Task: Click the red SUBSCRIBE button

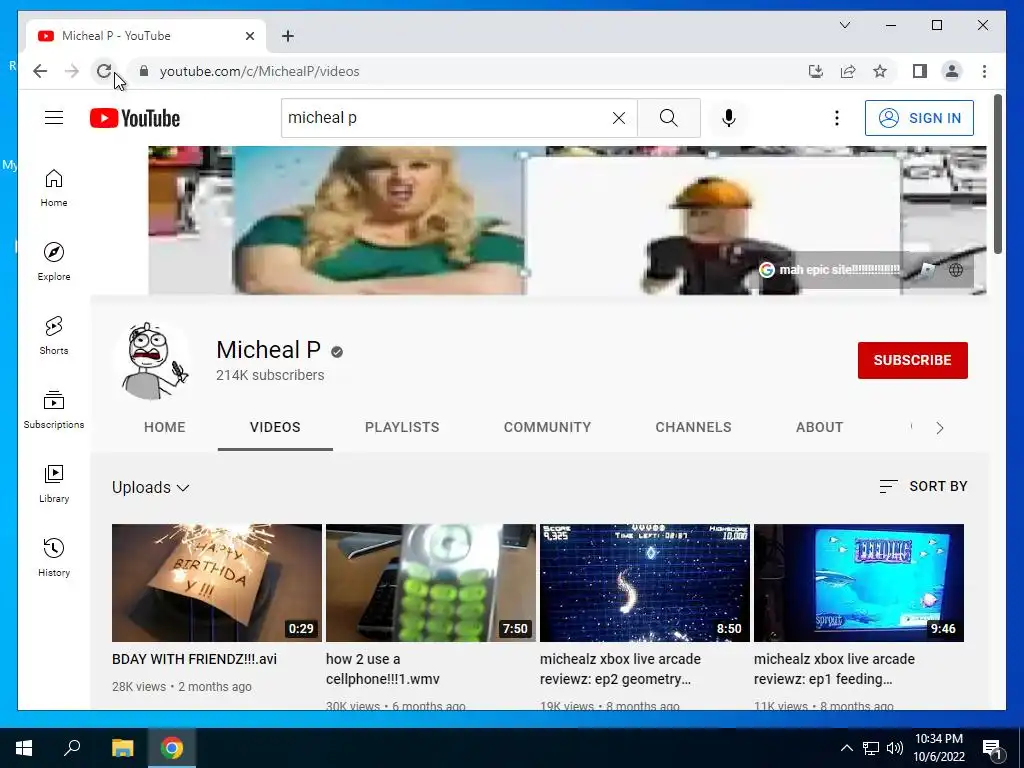Action: (x=912, y=360)
